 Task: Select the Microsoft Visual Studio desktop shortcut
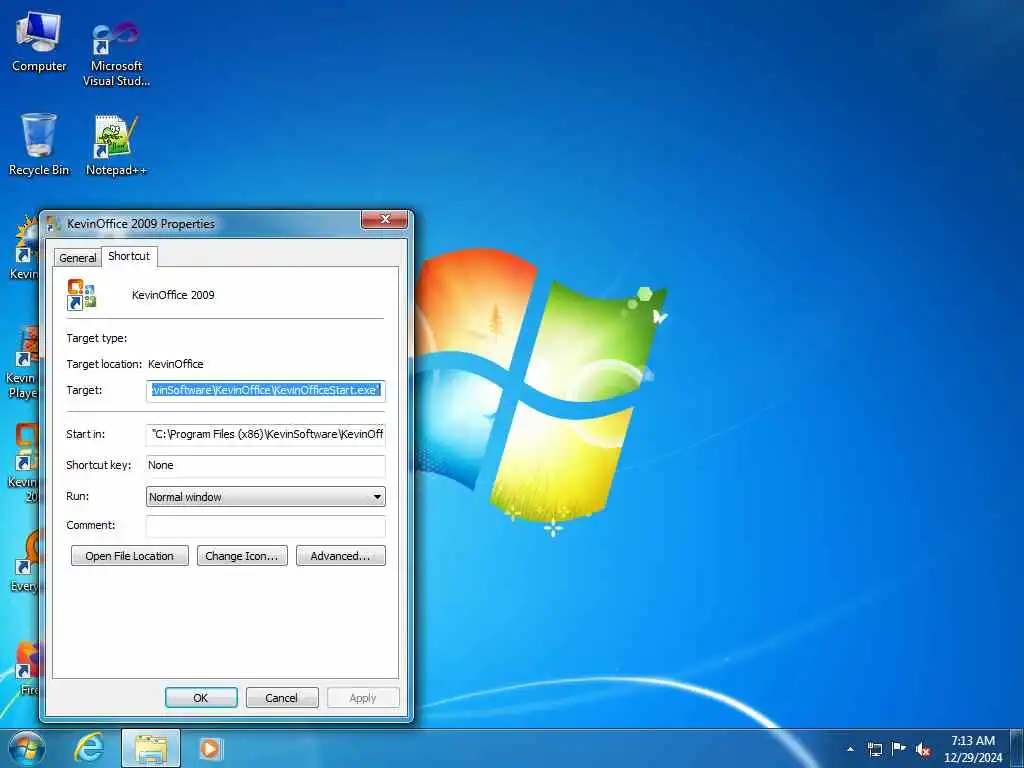pos(116,54)
